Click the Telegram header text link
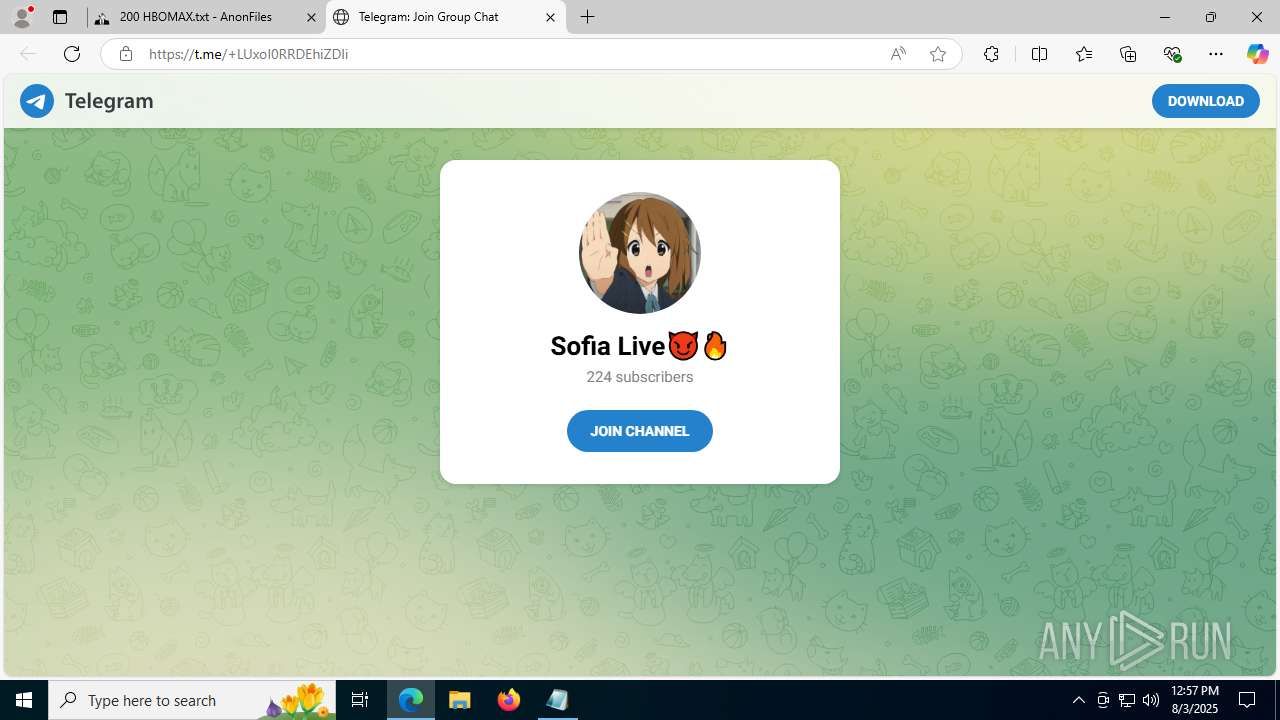This screenshot has width=1280, height=720. pos(109,101)
